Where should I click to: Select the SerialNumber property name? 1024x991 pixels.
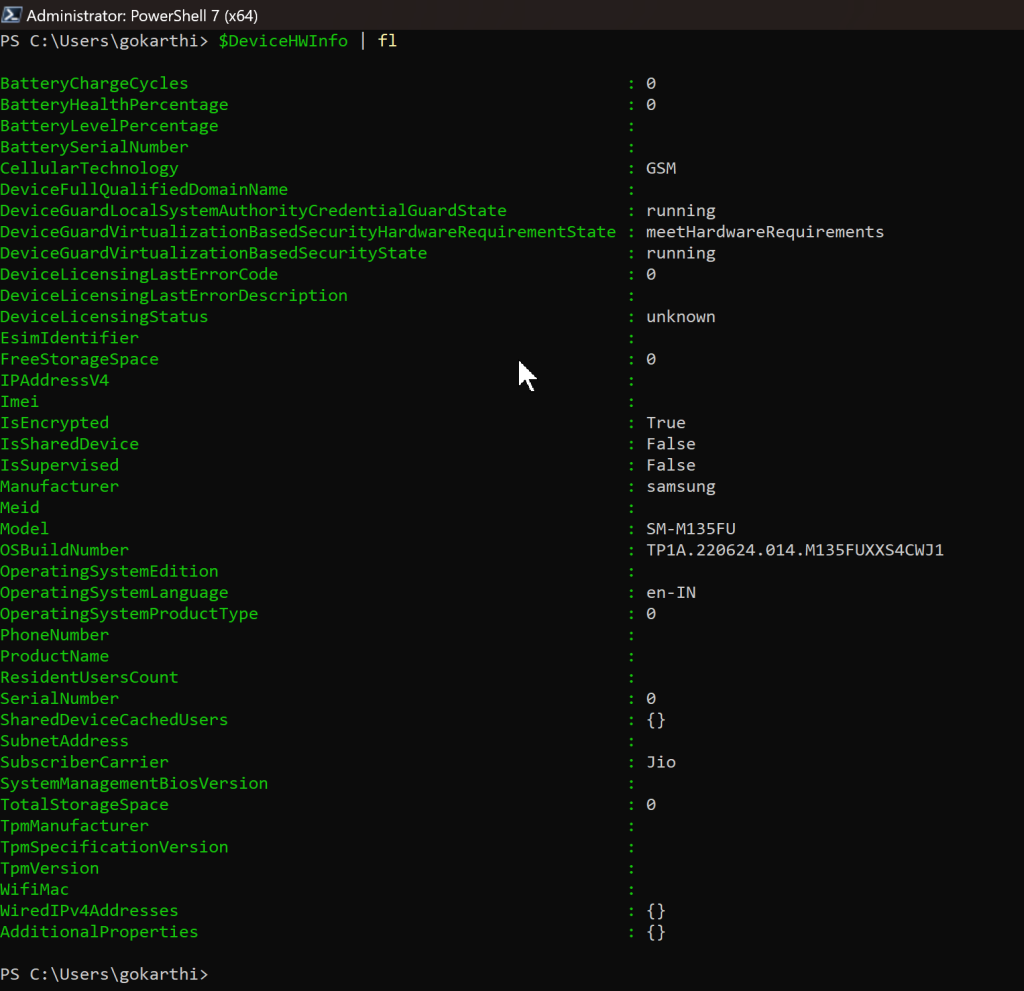(x=59, y=698)
